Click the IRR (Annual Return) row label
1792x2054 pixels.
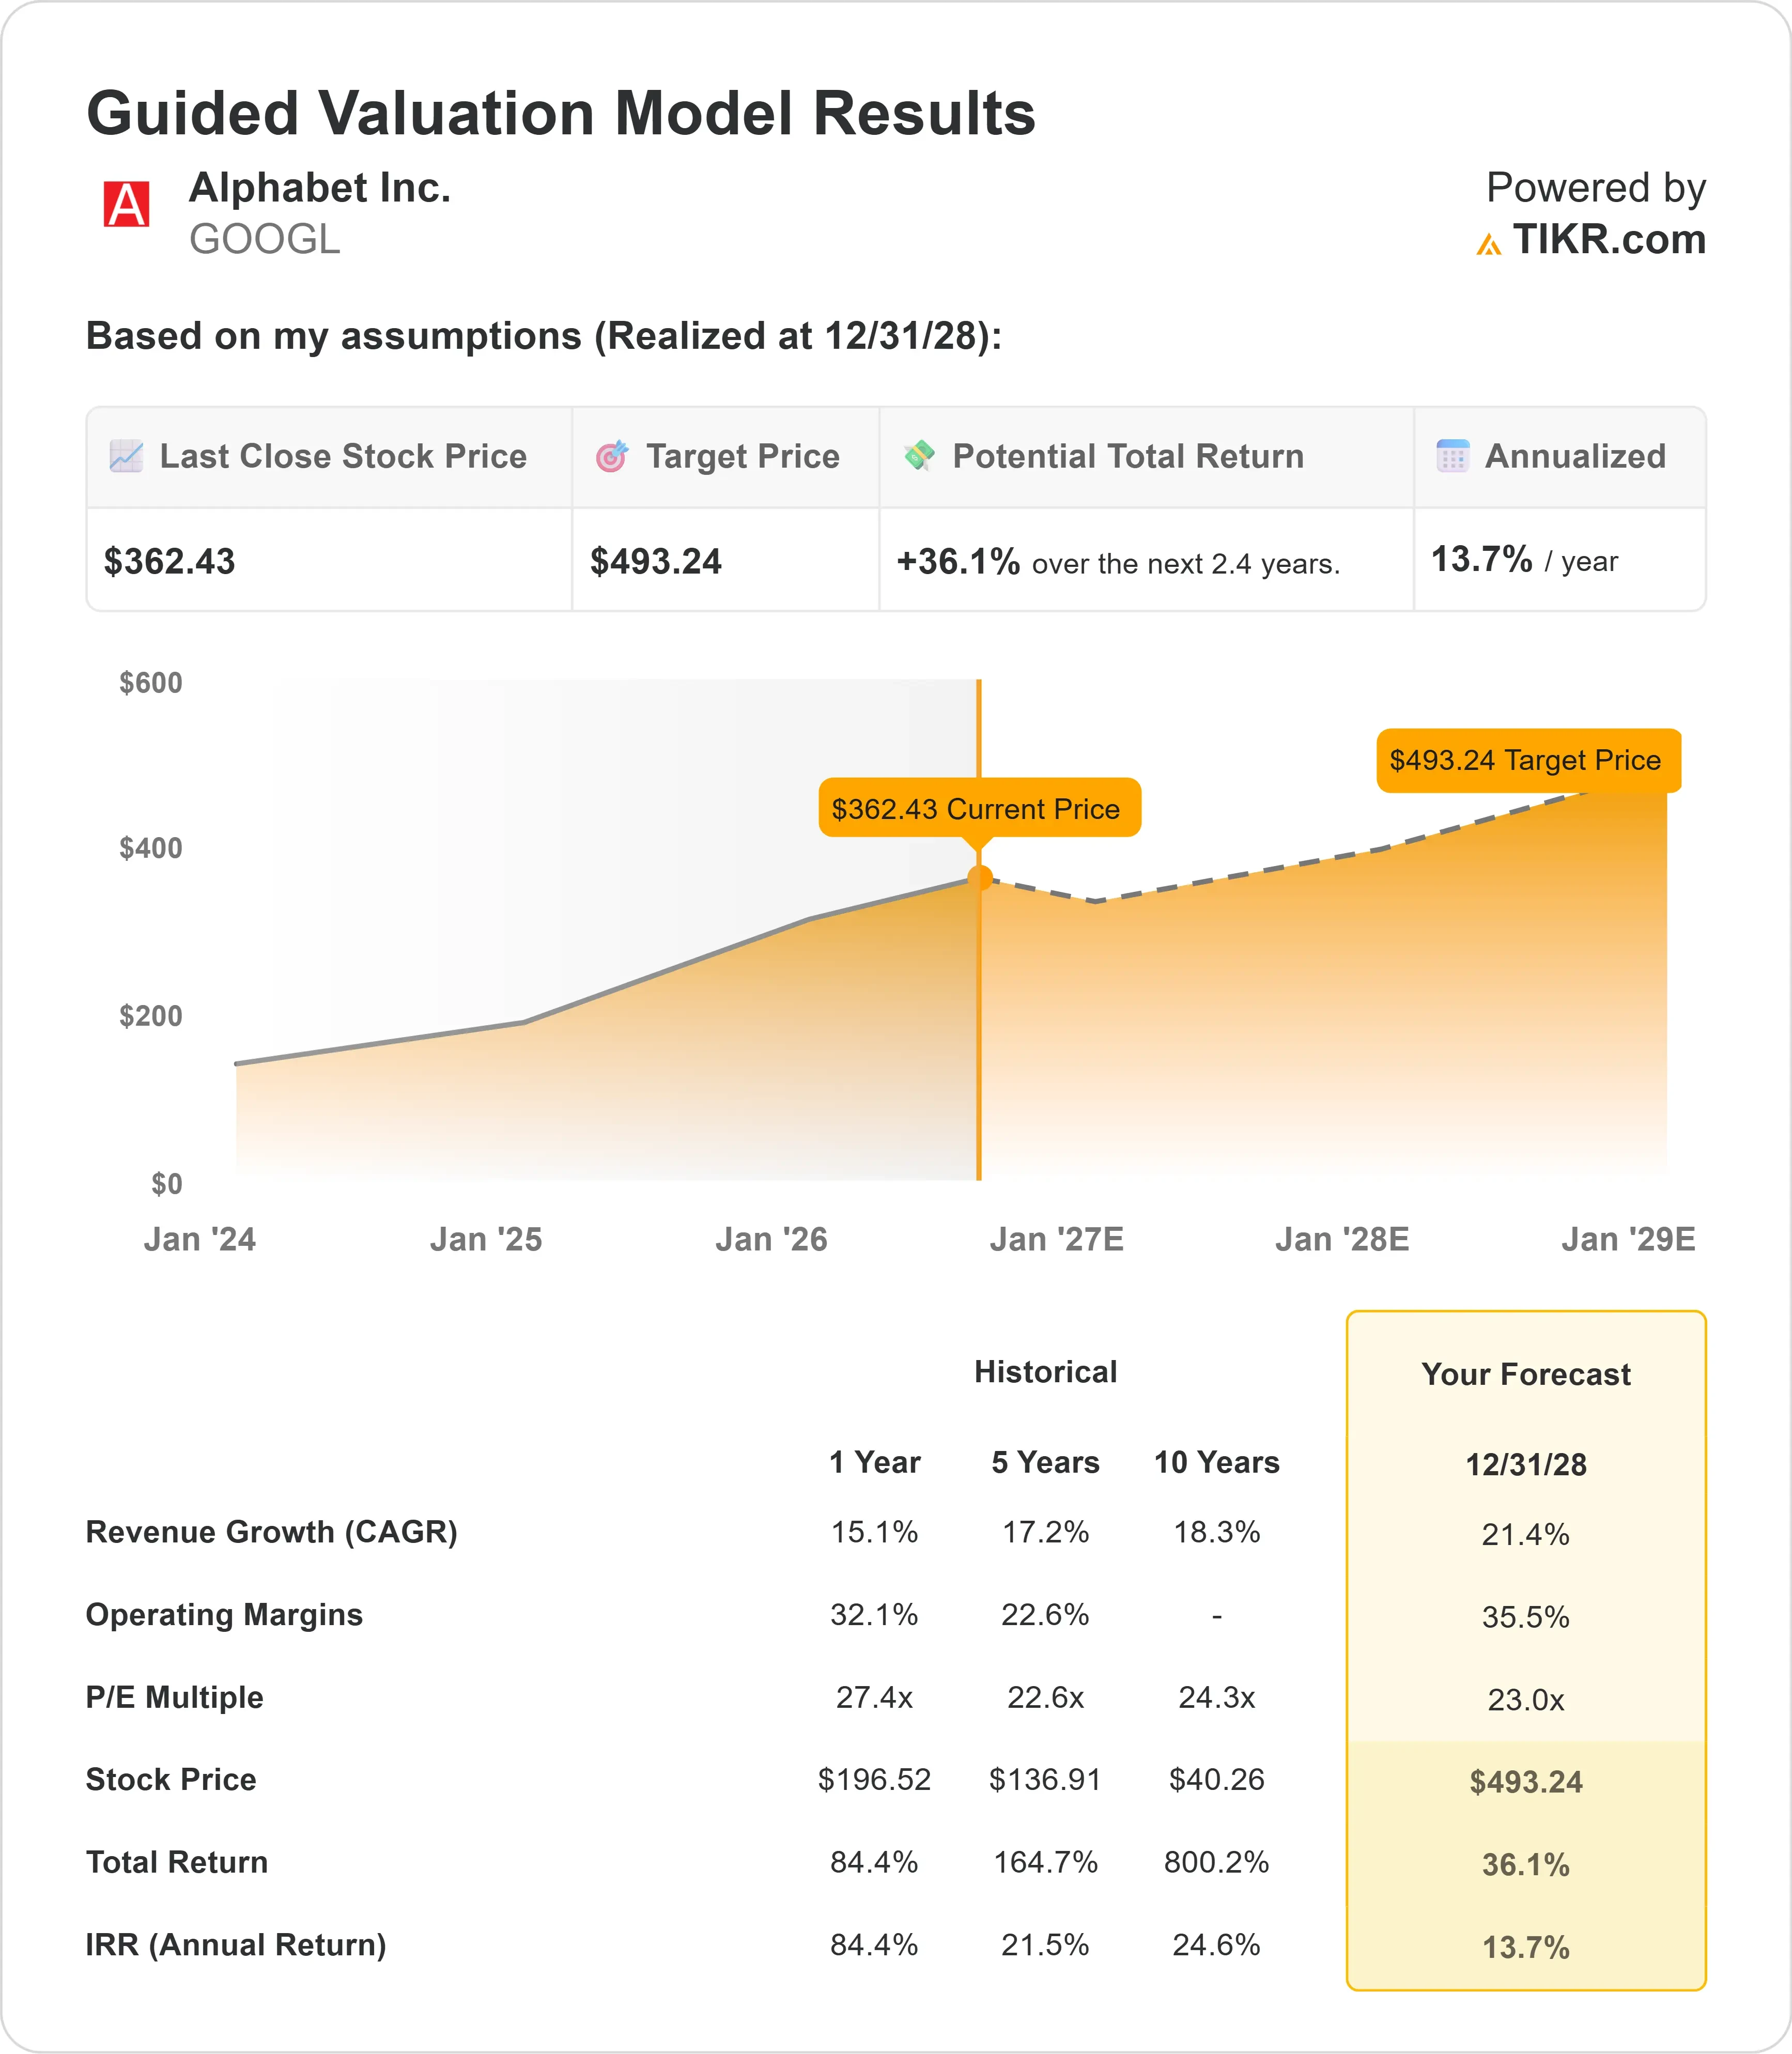[x=236, y=1945]
